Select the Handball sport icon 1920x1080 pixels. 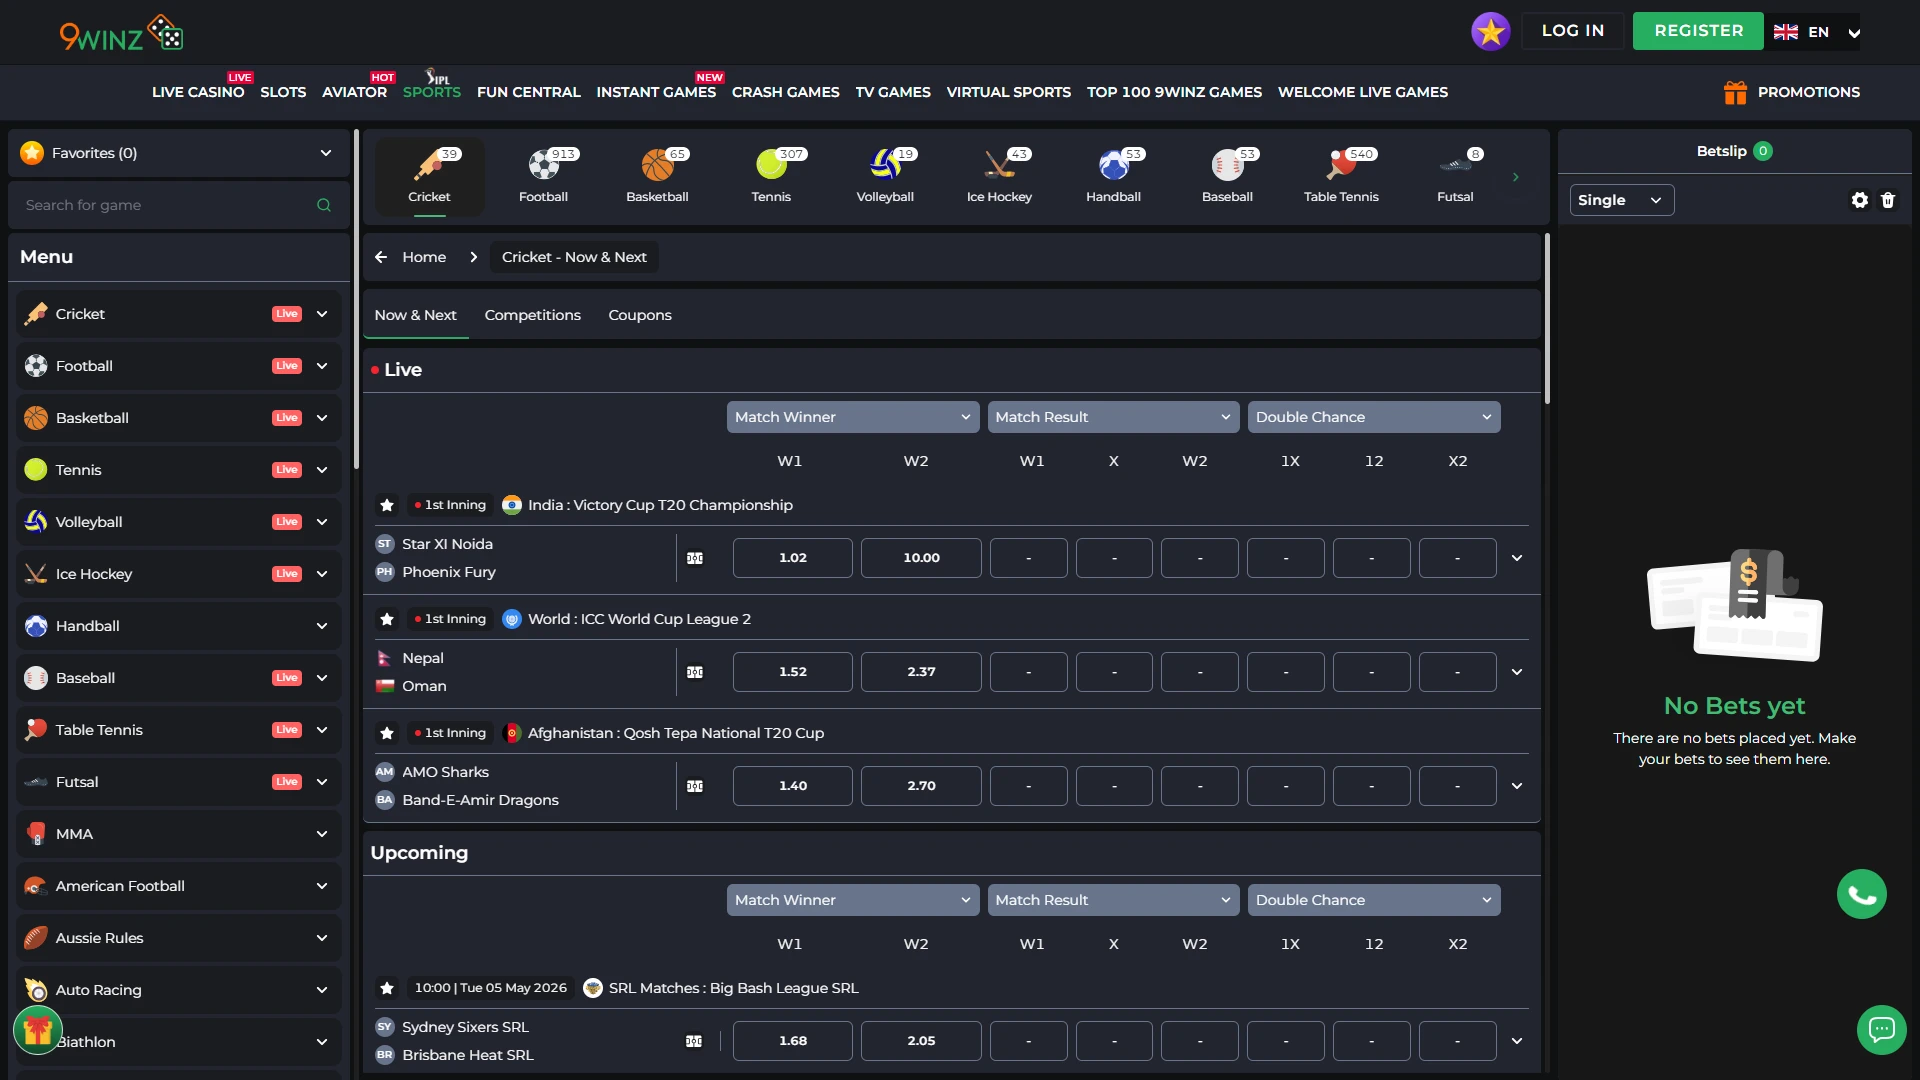[1113, 176]
